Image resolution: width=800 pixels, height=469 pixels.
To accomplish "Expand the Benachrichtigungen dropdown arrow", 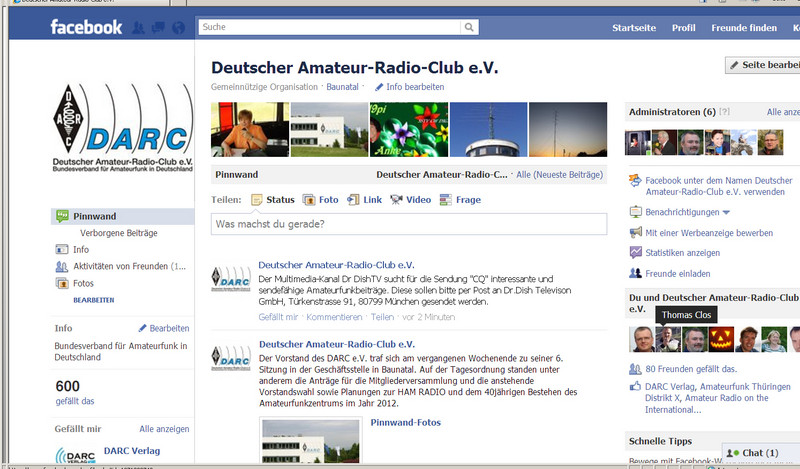I will pos(726,212).
